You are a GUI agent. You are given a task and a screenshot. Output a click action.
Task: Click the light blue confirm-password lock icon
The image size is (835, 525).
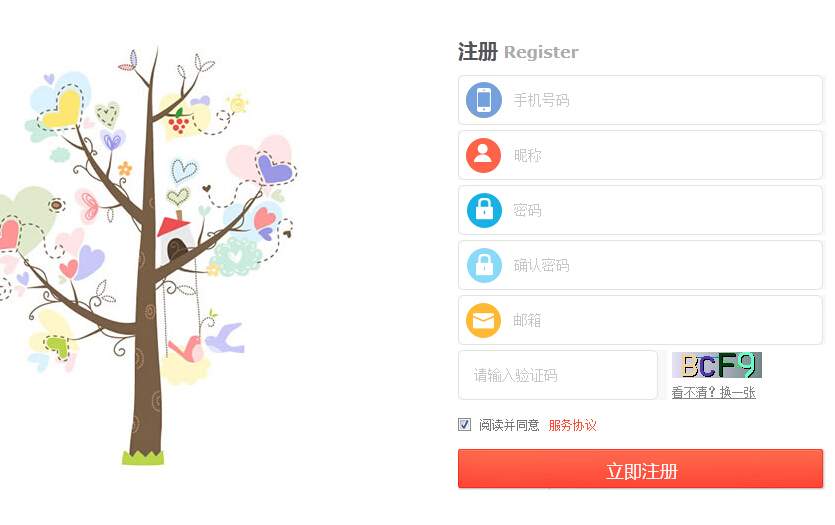pyautogui.click(x=484, y=265)
